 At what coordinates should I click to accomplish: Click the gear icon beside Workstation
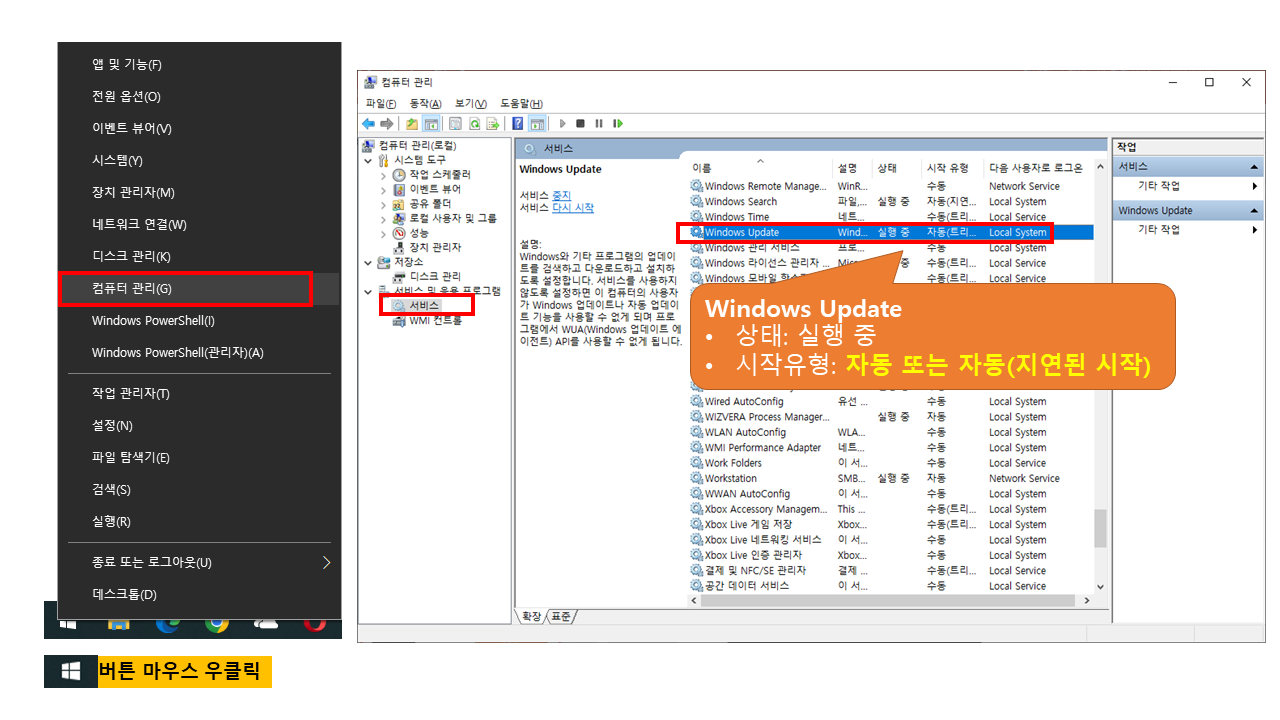pyautogui.click(x=697, y=478)
